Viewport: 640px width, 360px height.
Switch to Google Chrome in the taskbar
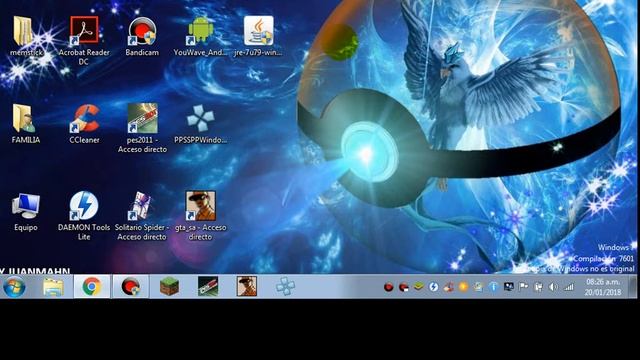point(92,286)
